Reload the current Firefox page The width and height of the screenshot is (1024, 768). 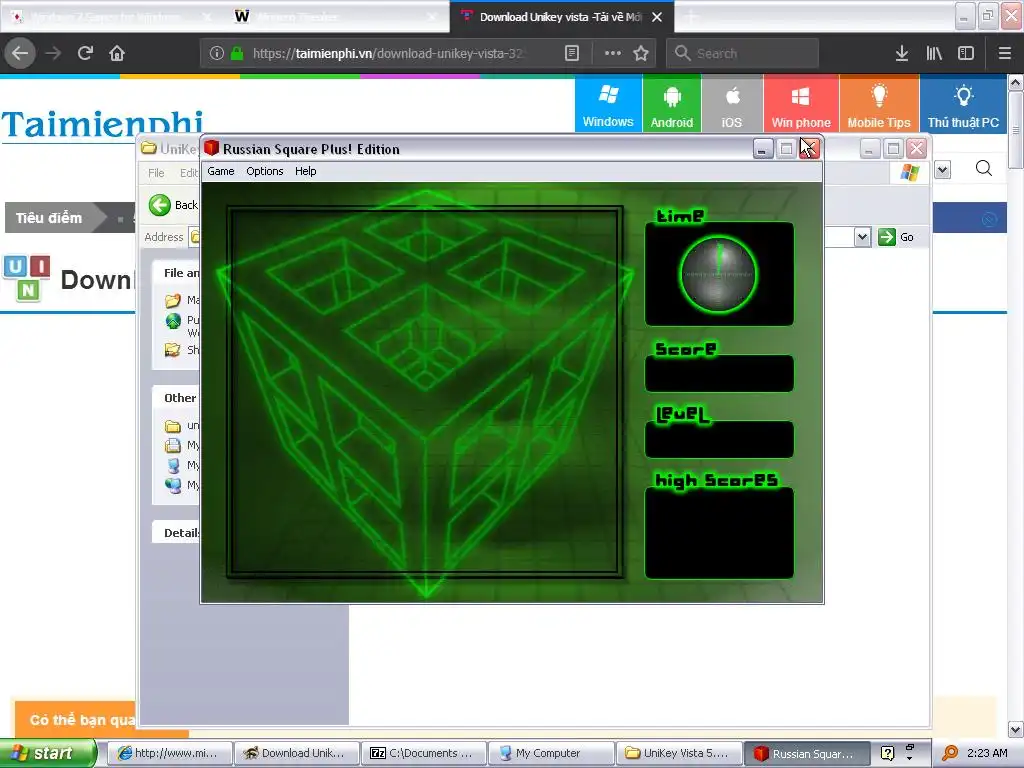click(85, 53)
